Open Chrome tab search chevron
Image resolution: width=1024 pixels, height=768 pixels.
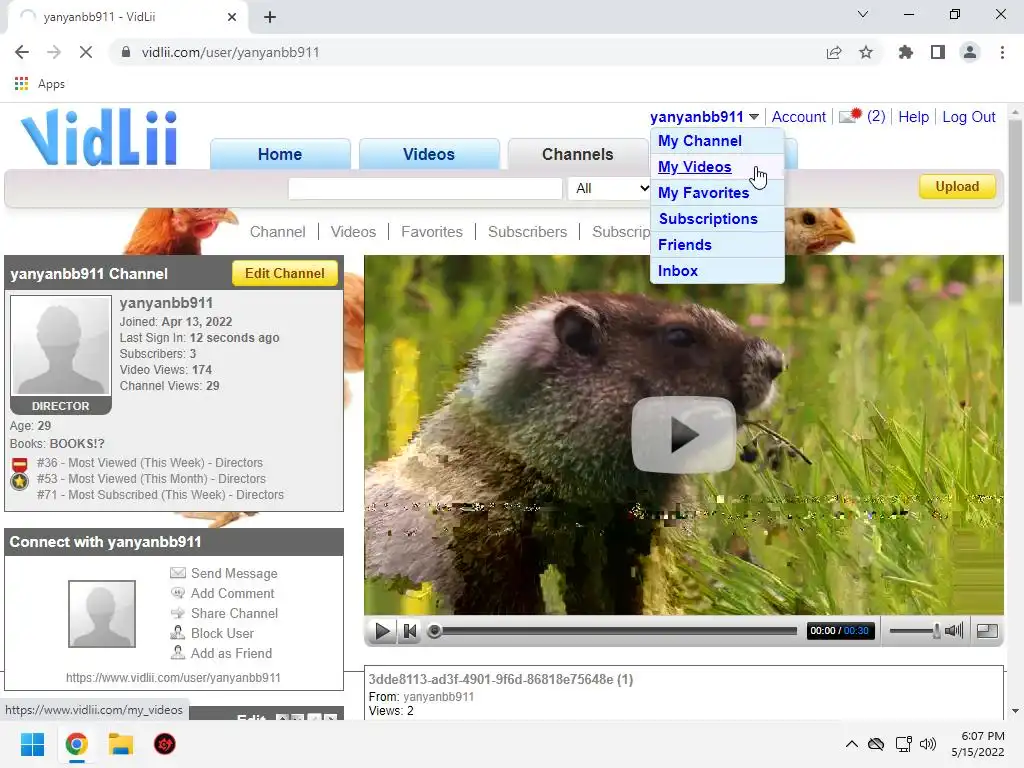click(863, 14)
